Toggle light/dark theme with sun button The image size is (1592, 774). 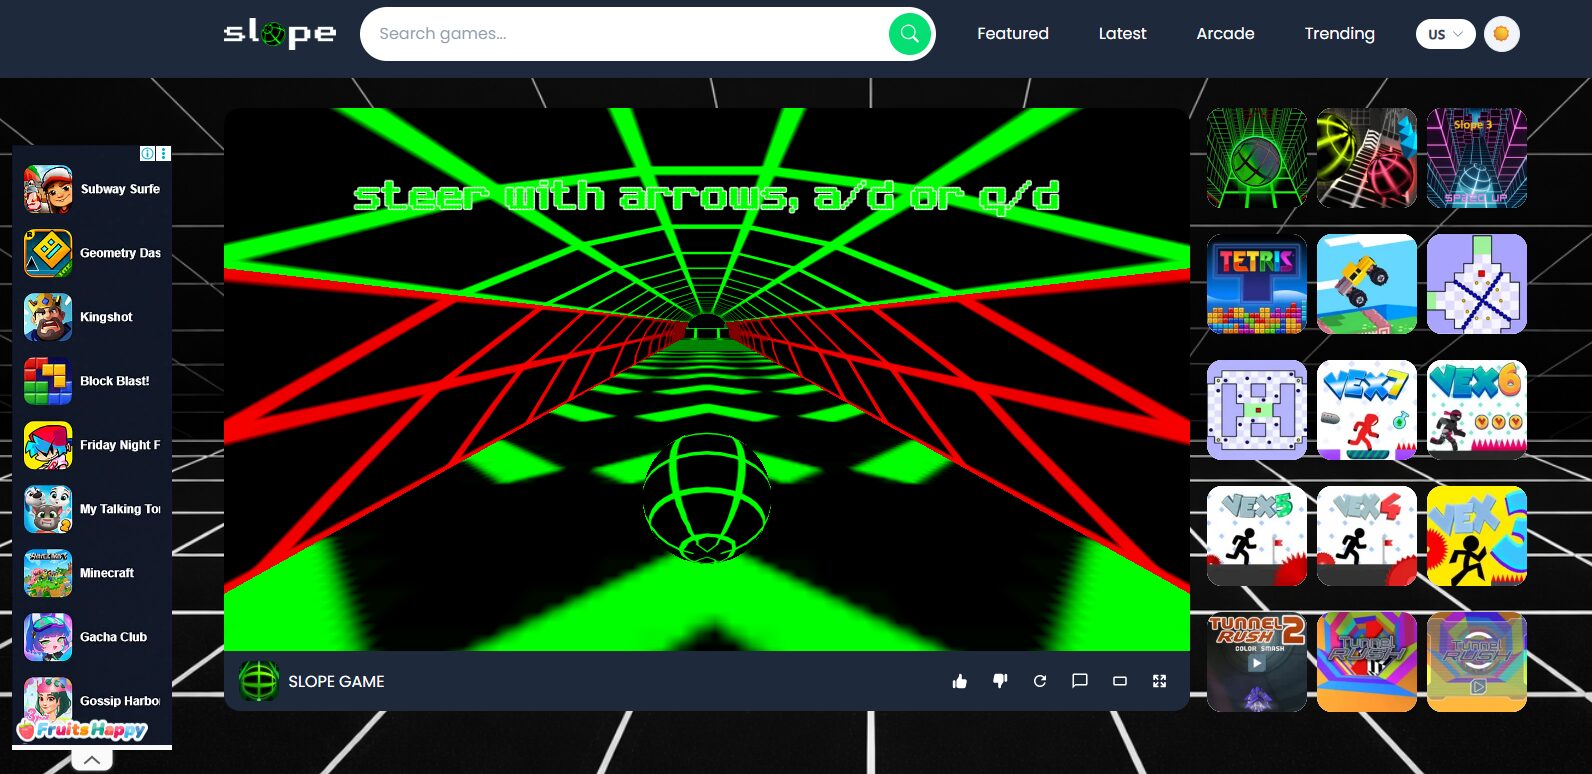point(1501,34)
